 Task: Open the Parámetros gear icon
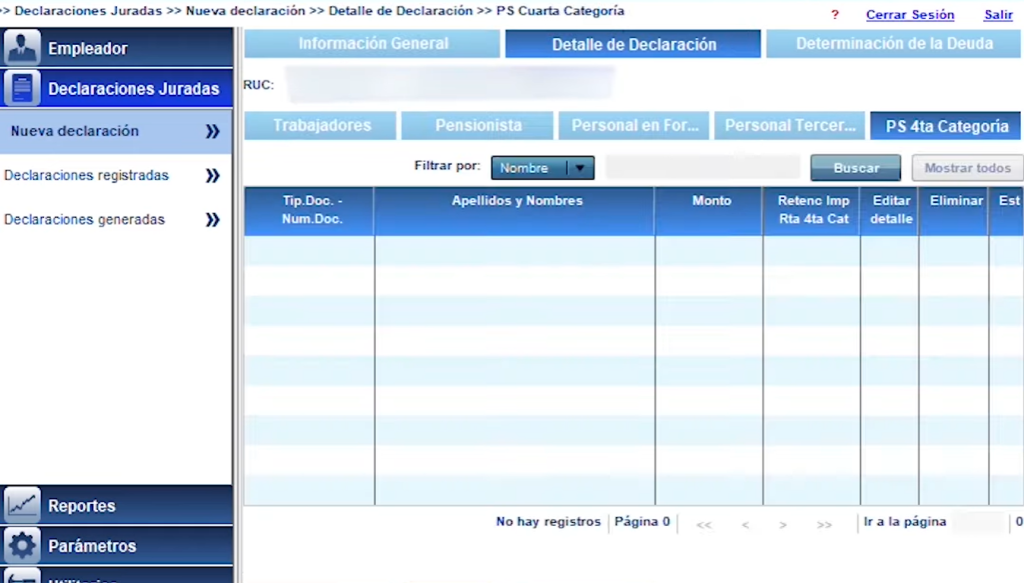click(x=22, y=546)
